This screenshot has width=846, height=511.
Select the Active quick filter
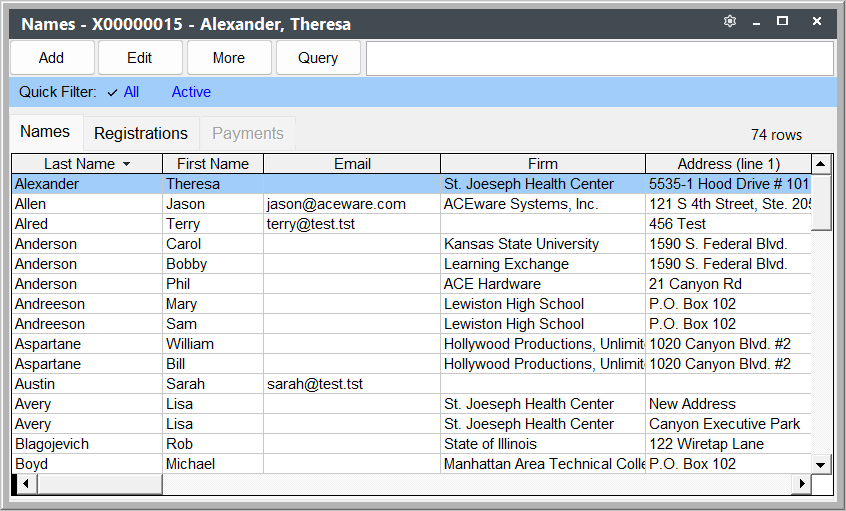(191, 92)
